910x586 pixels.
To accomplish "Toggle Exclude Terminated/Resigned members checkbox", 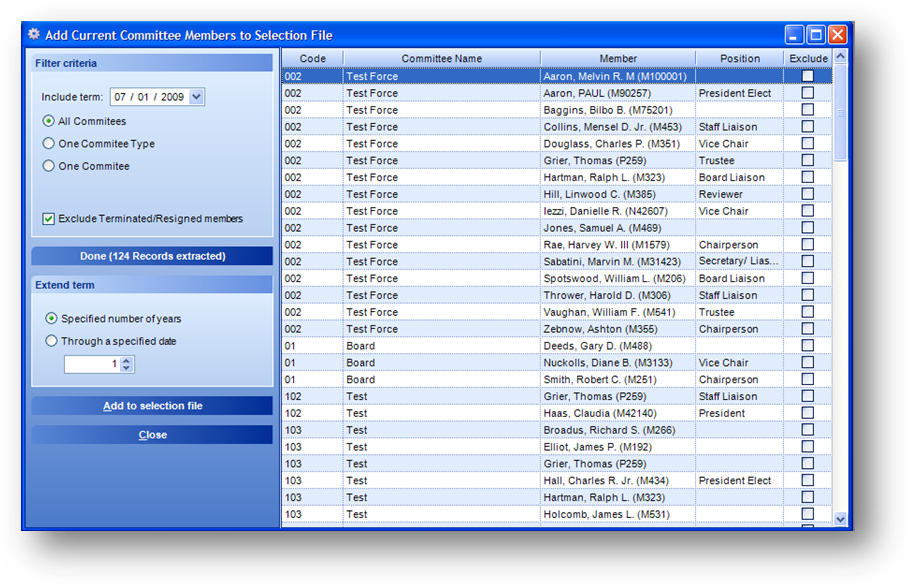I will pyautogui.click(x=49, y=219).
